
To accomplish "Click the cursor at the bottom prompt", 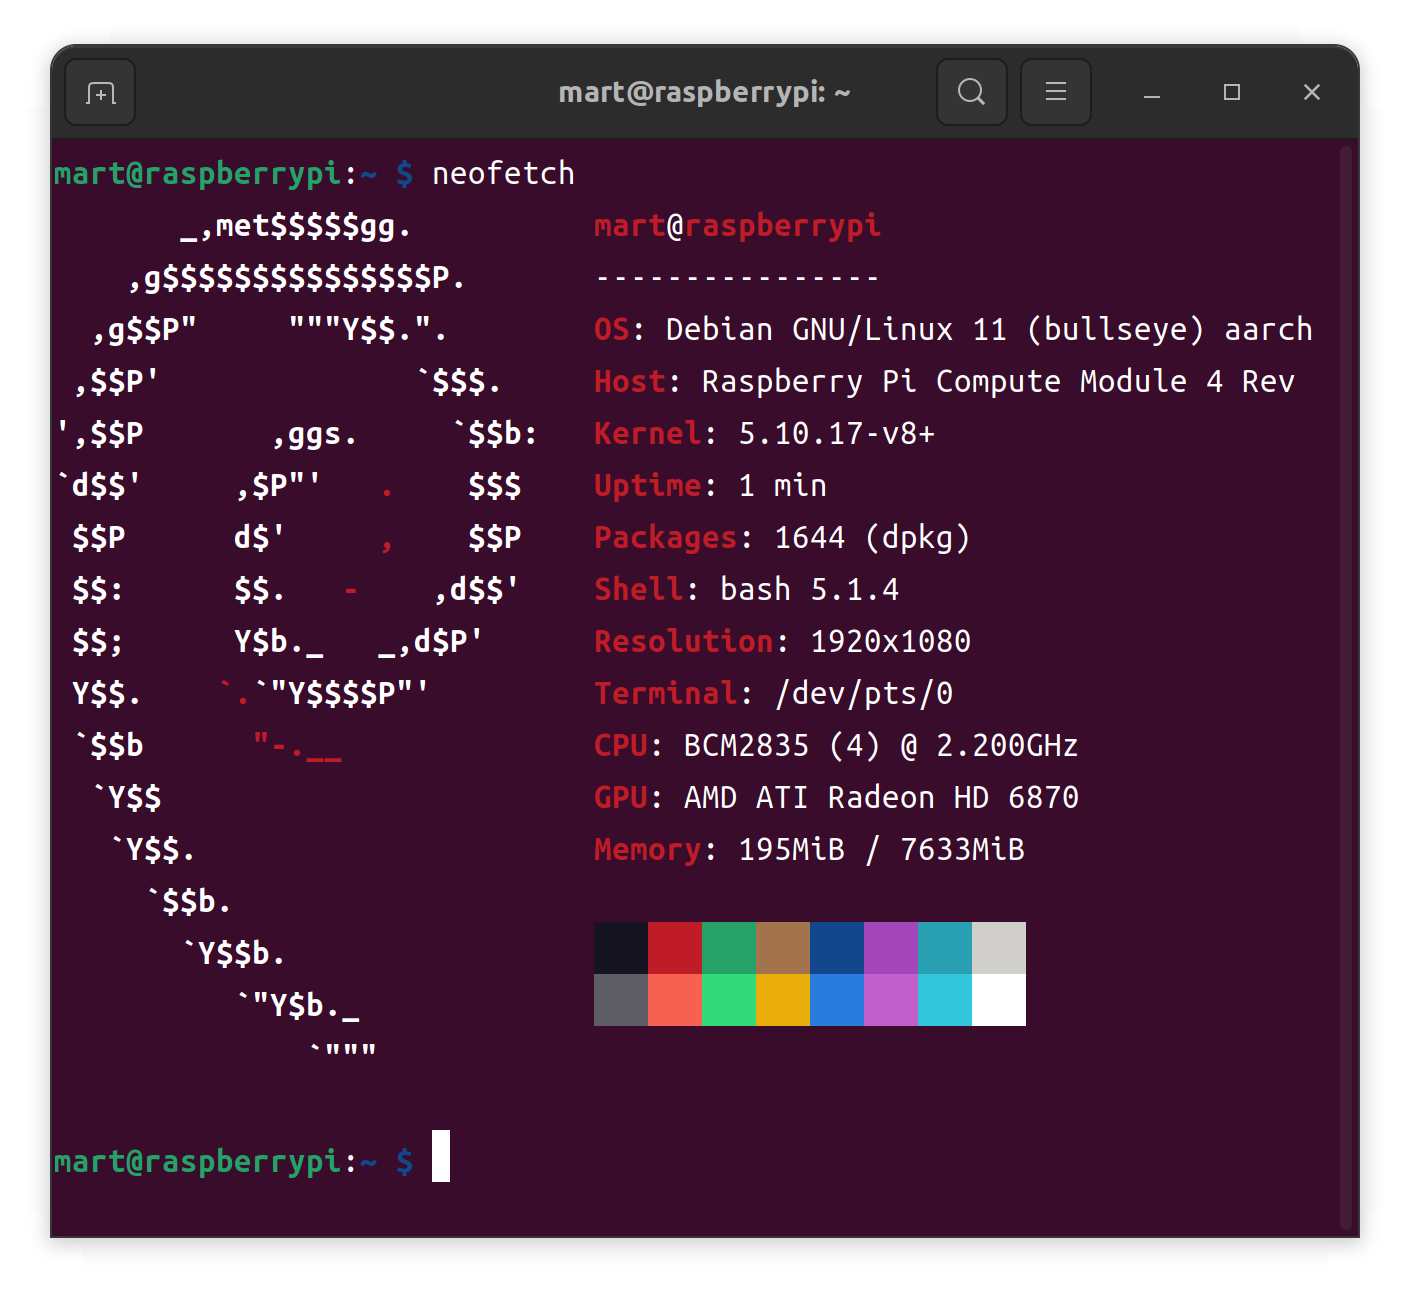I will 441,1156.
